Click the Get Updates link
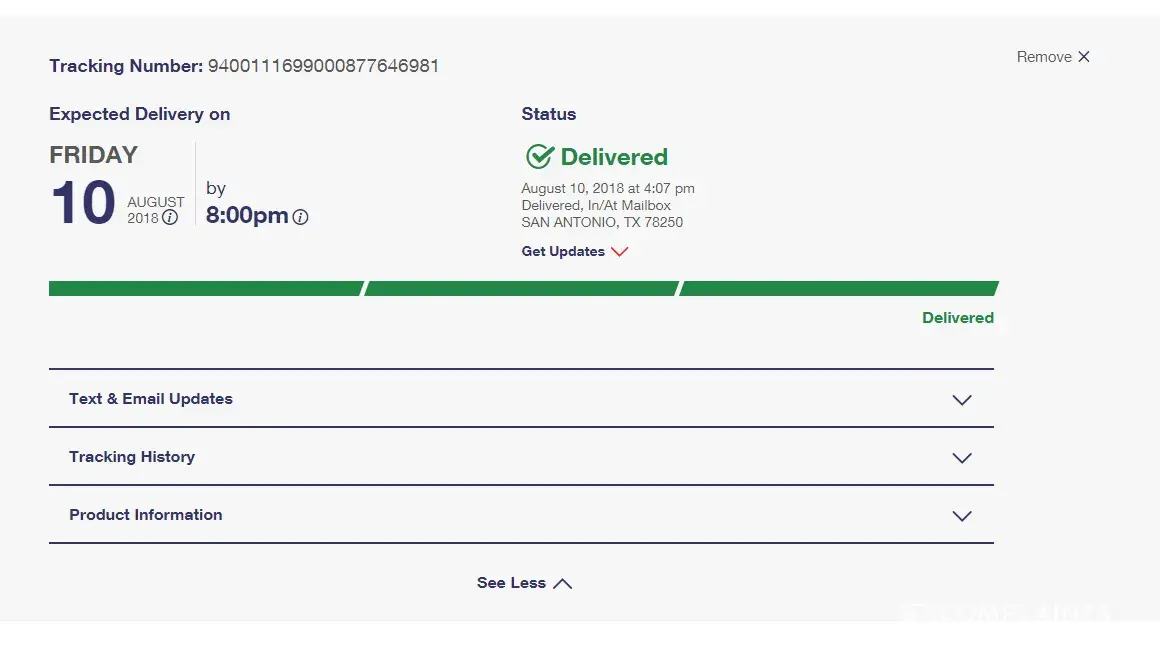 563,252
